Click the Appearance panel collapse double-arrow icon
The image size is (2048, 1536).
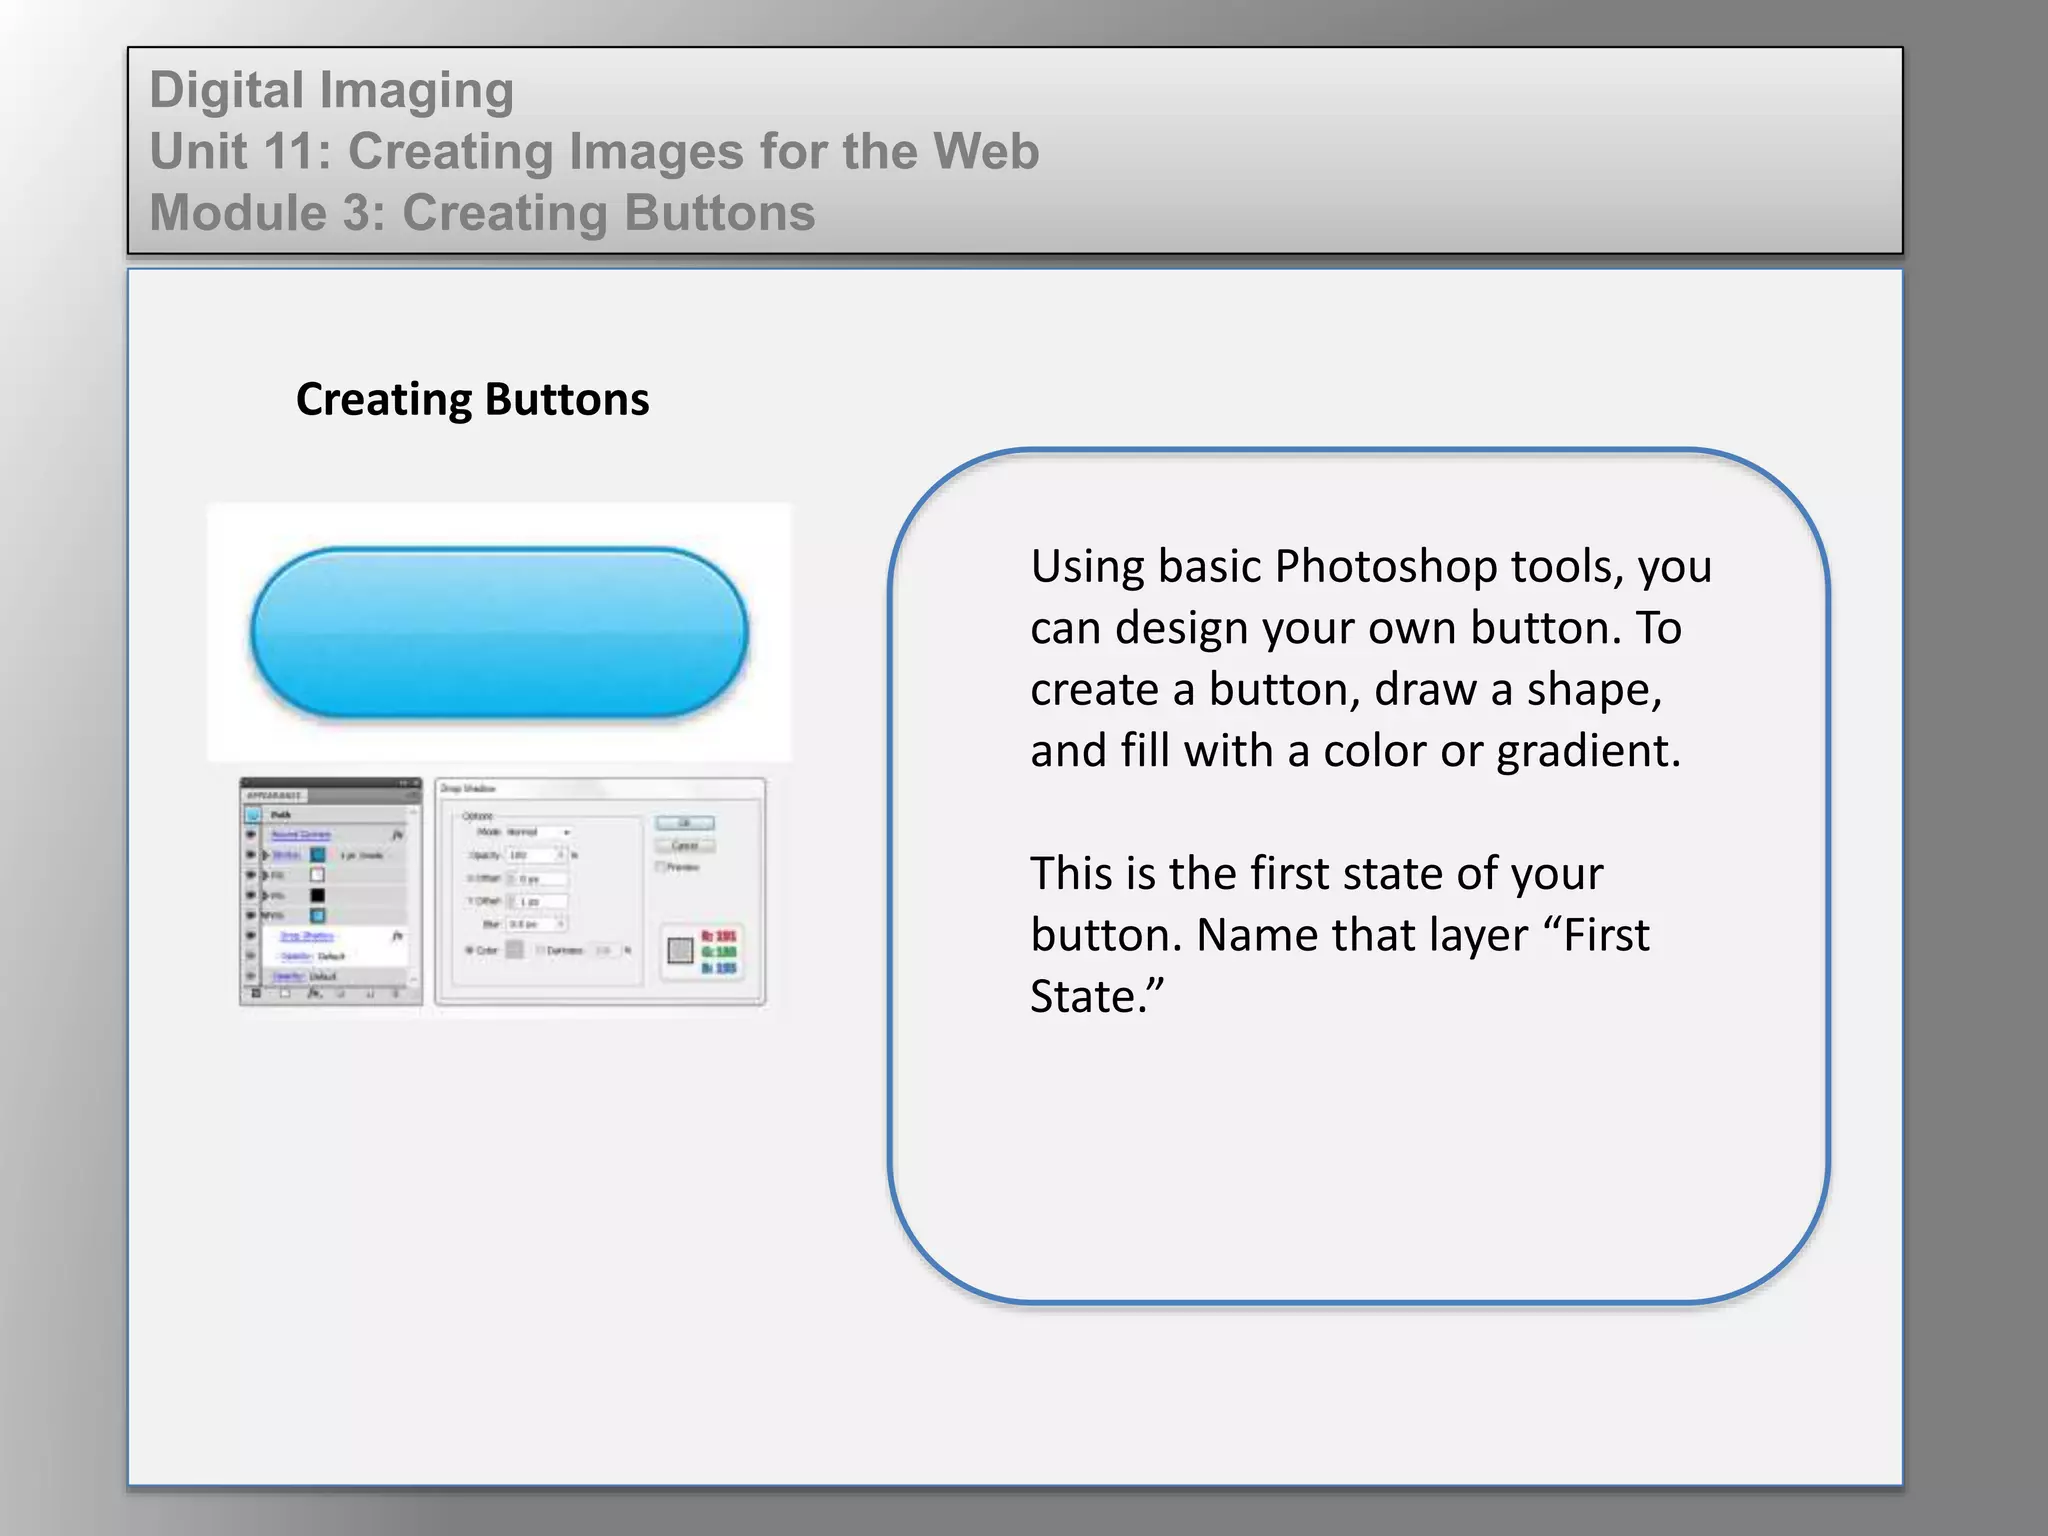405,784
